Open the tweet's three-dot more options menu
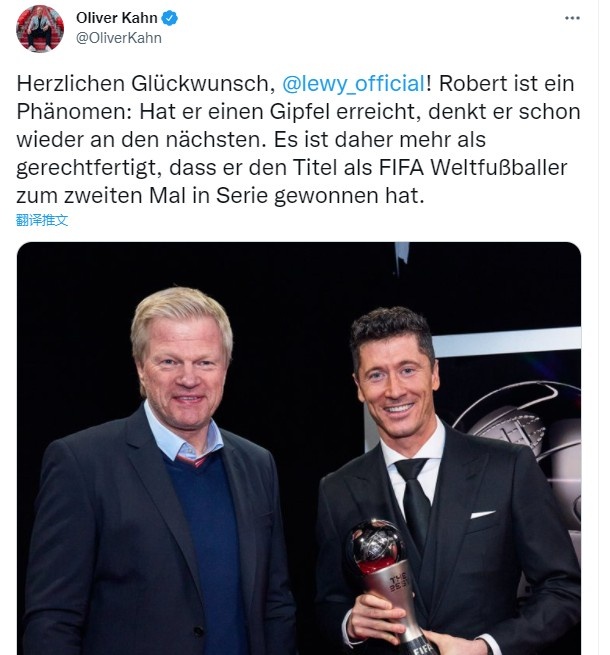 tap(572, 18)
